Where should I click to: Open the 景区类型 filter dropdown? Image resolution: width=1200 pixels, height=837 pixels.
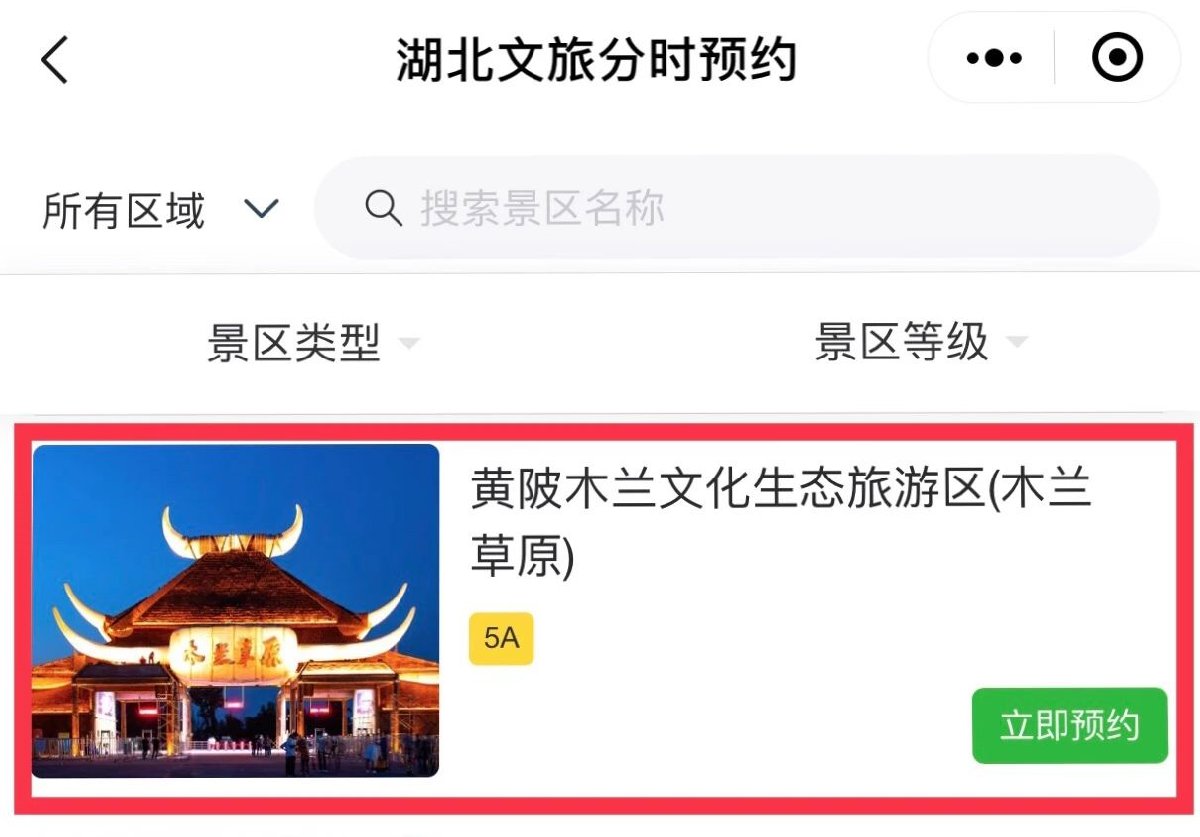(x=313, y=343)
